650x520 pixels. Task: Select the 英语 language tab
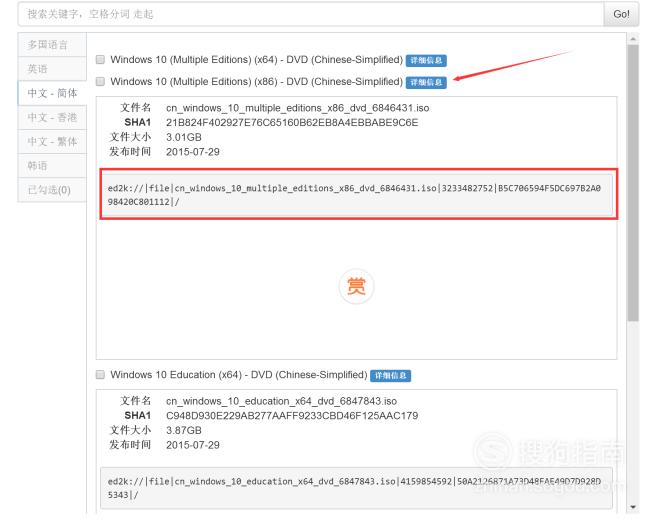click(52, 69)
